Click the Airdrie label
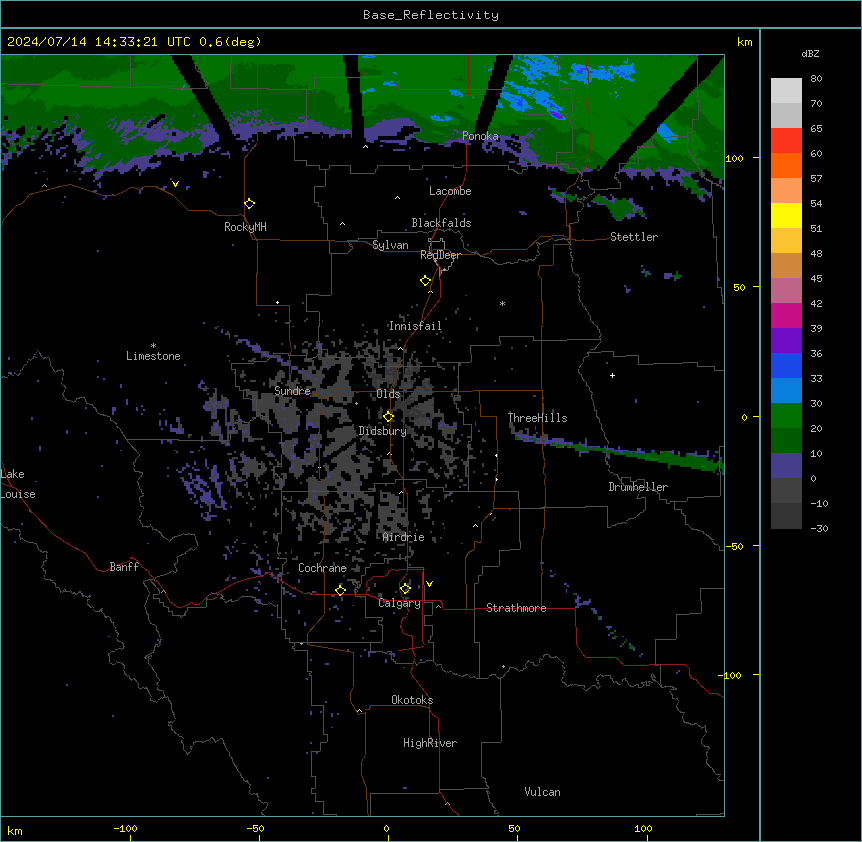The height and width of the screenshot is (842, 862). click(404, 537)
